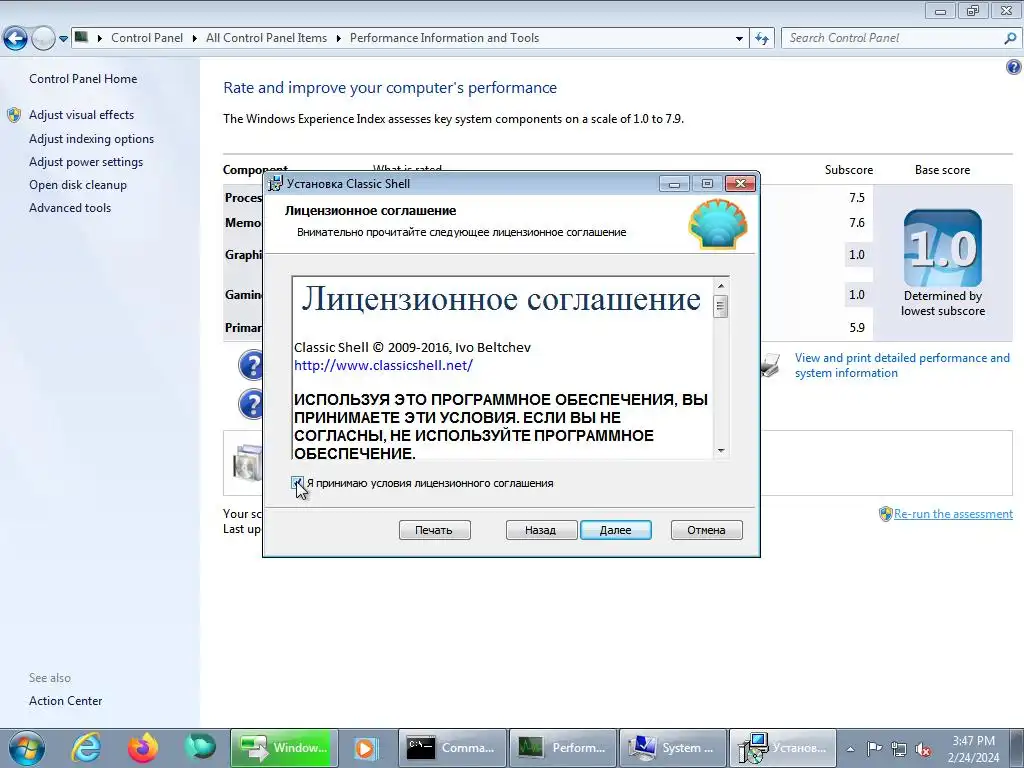Open the classicshell.net link in license text
Screen dimensions: 1024x768
pyautogui.click(x=383, y=365)
